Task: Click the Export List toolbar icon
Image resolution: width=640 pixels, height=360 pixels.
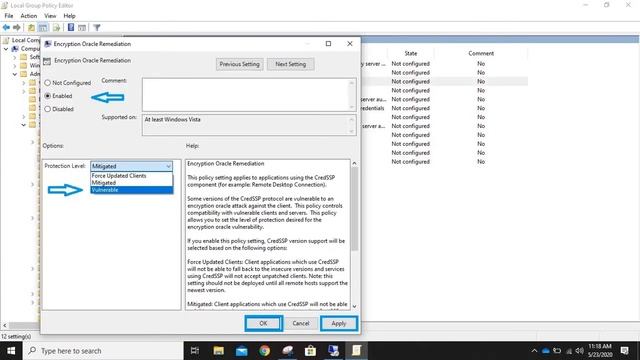Action: coord(56,28)
